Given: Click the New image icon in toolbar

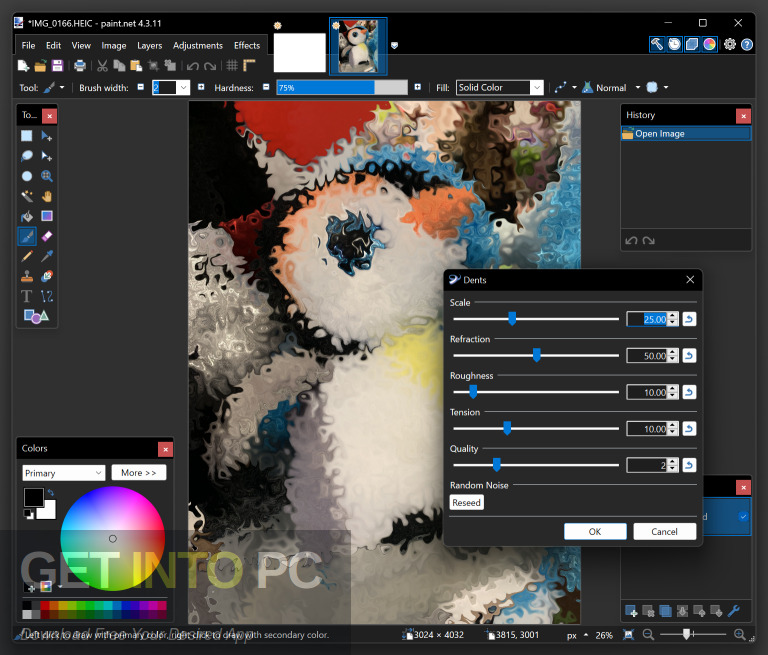Looking at the screenshot, I should pyautogui.click(x=23, y=66).
